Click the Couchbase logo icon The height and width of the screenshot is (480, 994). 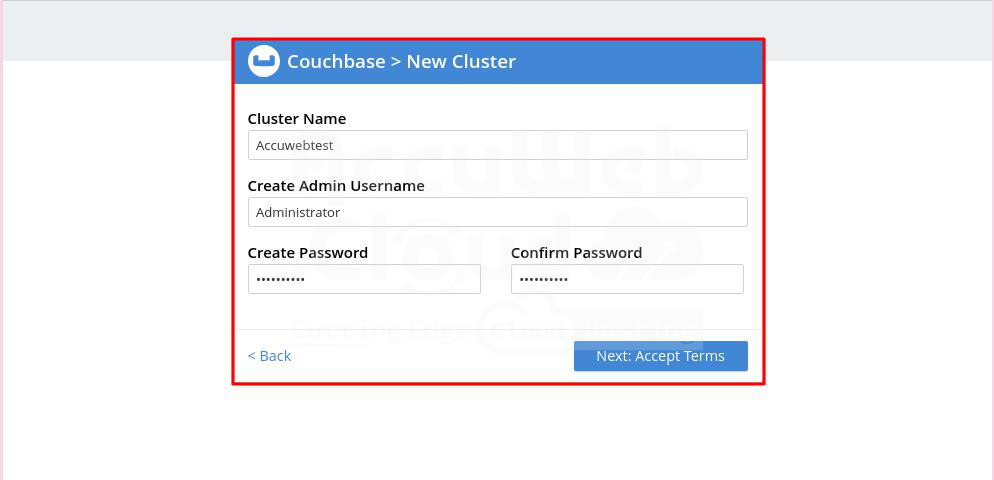263,61
